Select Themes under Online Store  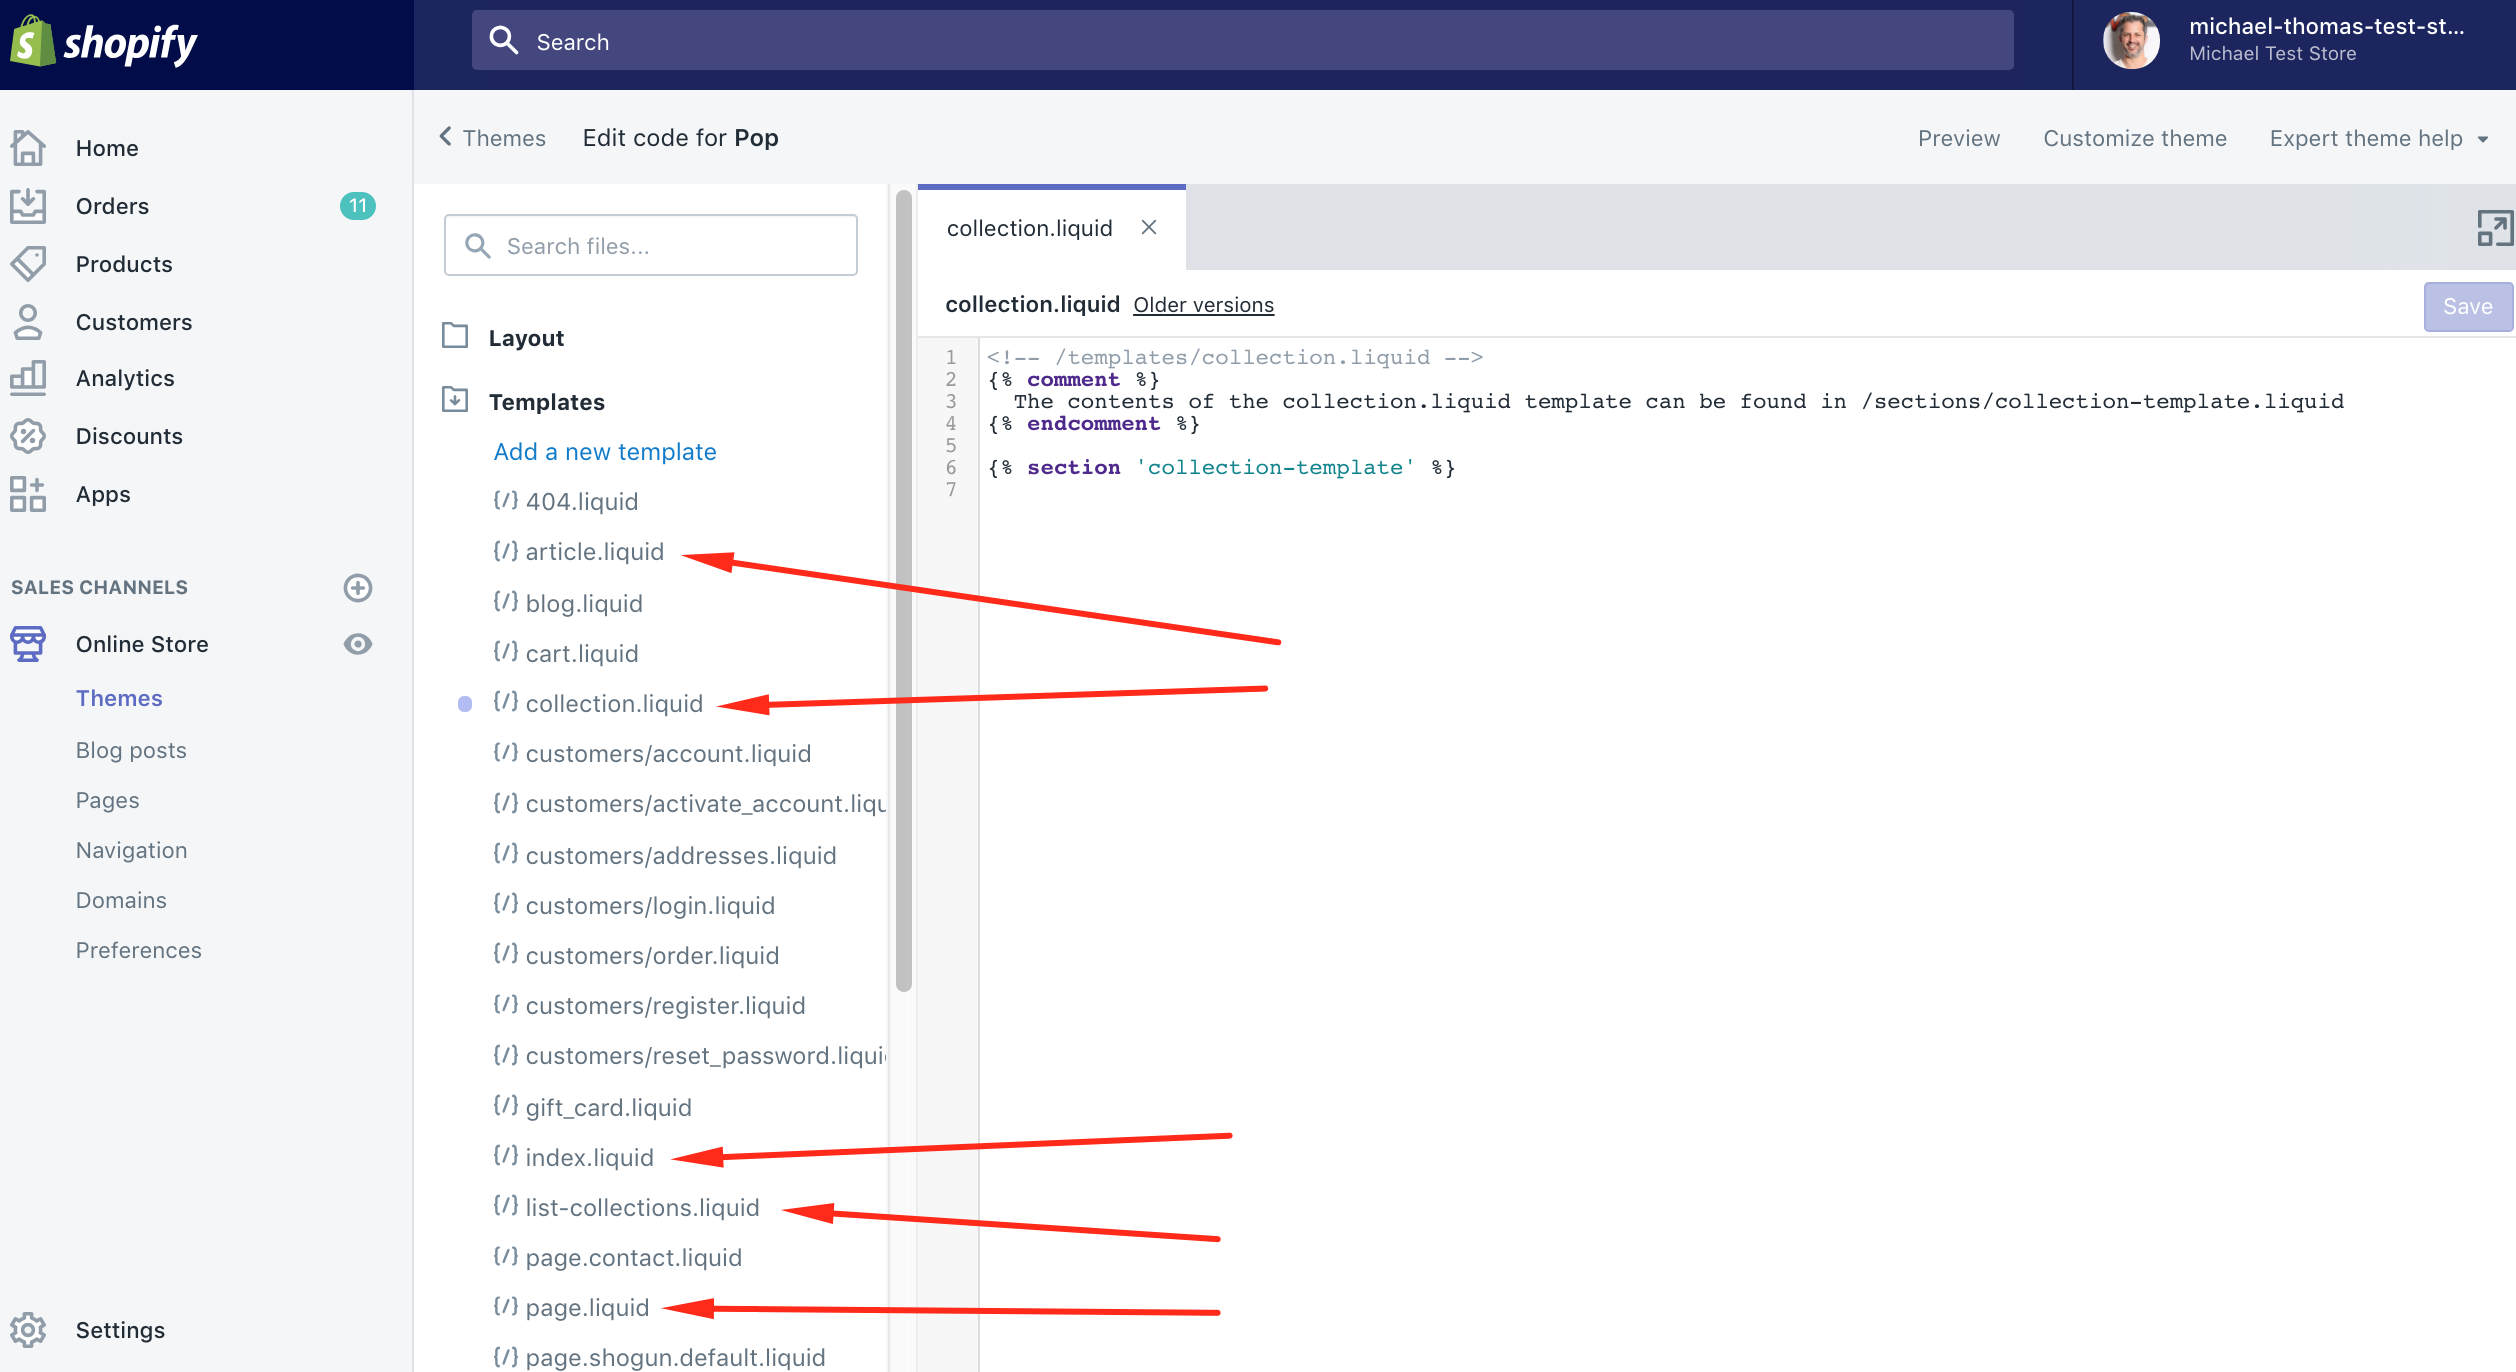click(x=119, y=698)
